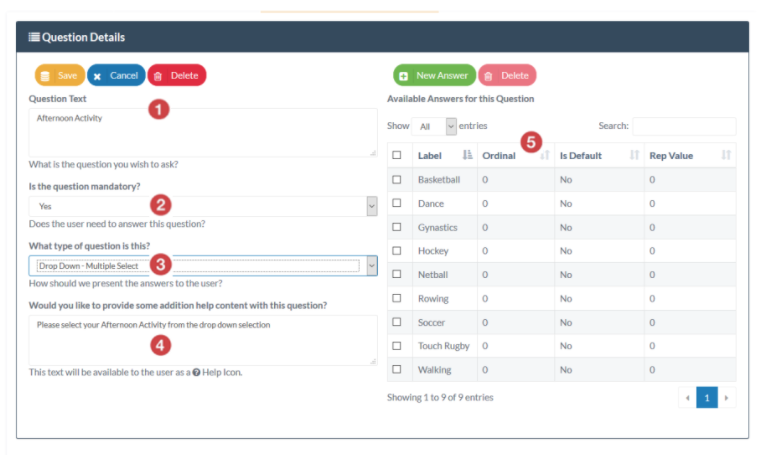Click the trash icon on the red Delete button
This screenshot has height=455, width=762.
[158, 76]
